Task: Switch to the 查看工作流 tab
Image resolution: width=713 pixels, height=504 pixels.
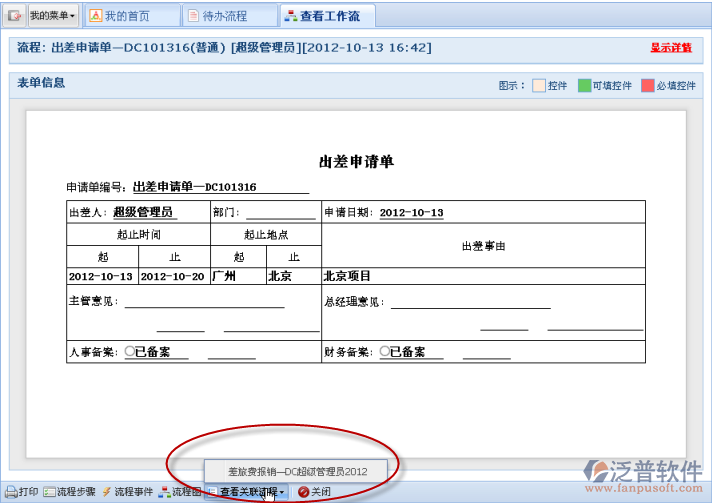Action: tap(321, 16)
